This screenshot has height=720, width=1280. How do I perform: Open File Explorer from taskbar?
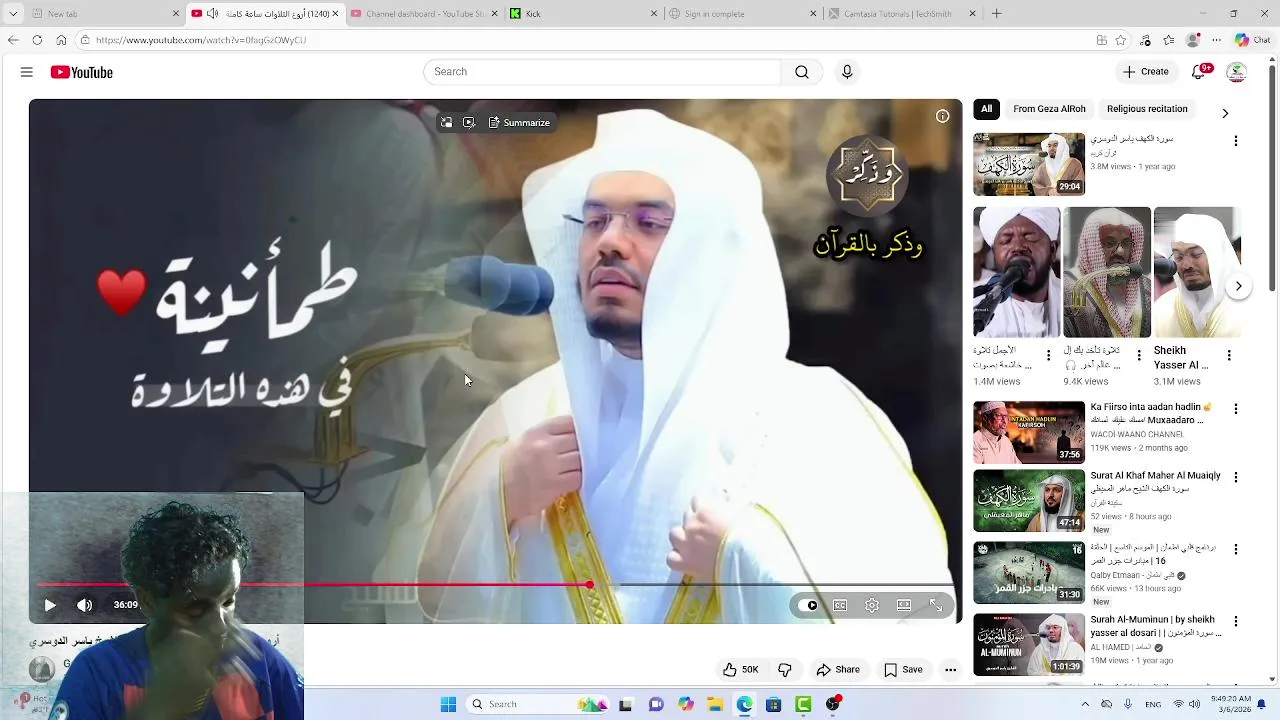[x=715, y=704]
